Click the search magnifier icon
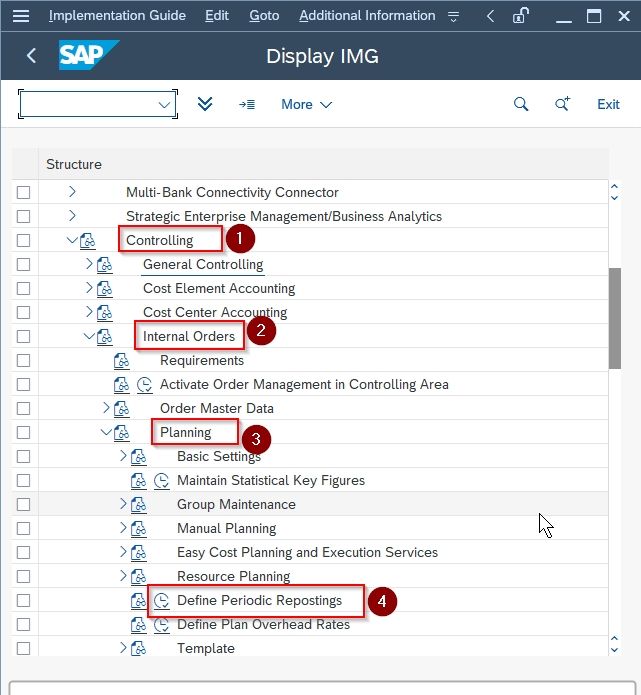The width and height of the screenshot is (641, 695). click(521, 104)
